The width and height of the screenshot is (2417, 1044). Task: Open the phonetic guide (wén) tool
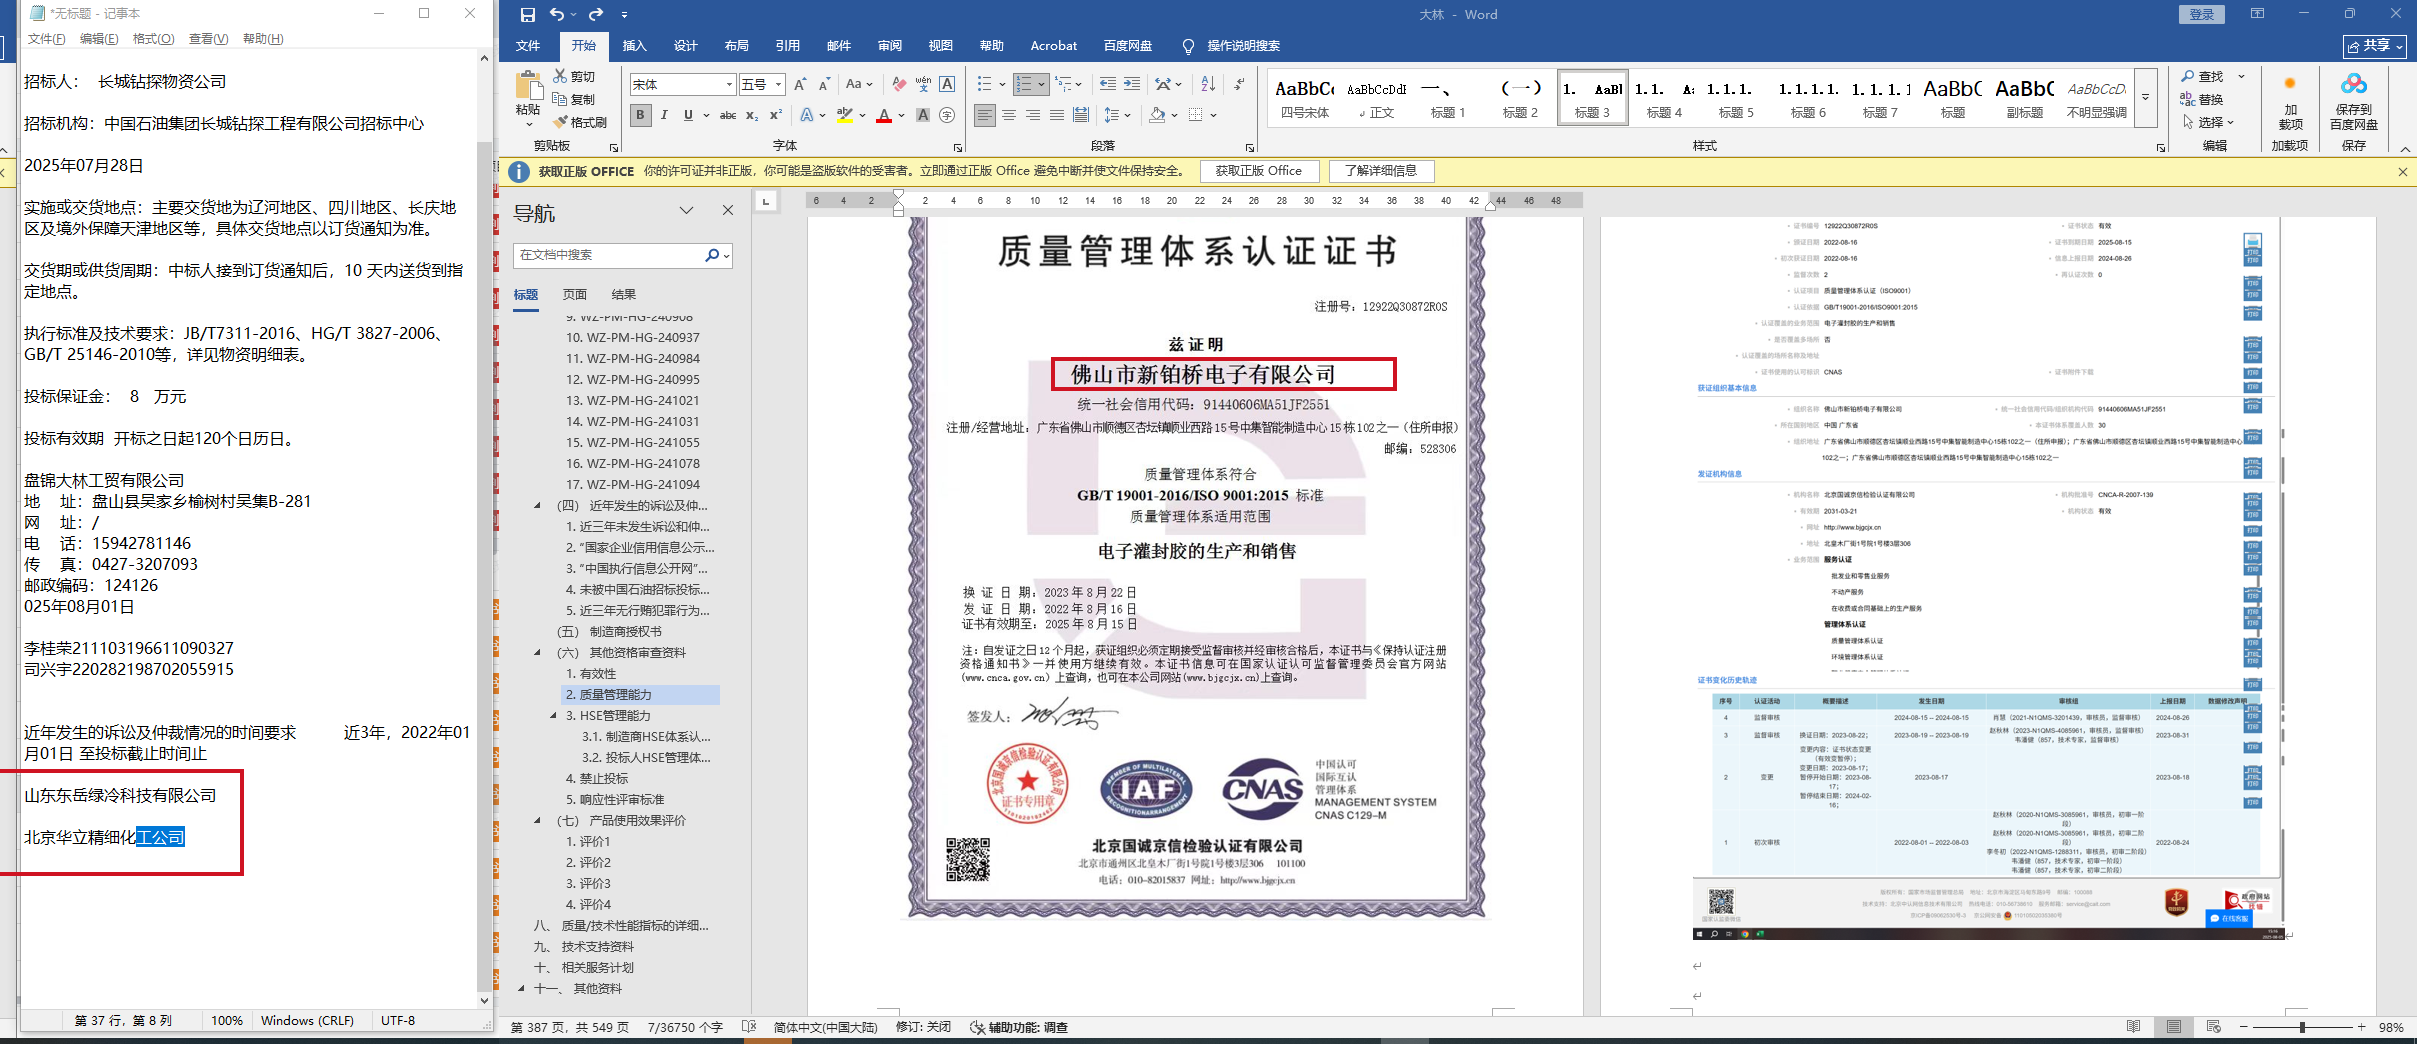[923, 85]
